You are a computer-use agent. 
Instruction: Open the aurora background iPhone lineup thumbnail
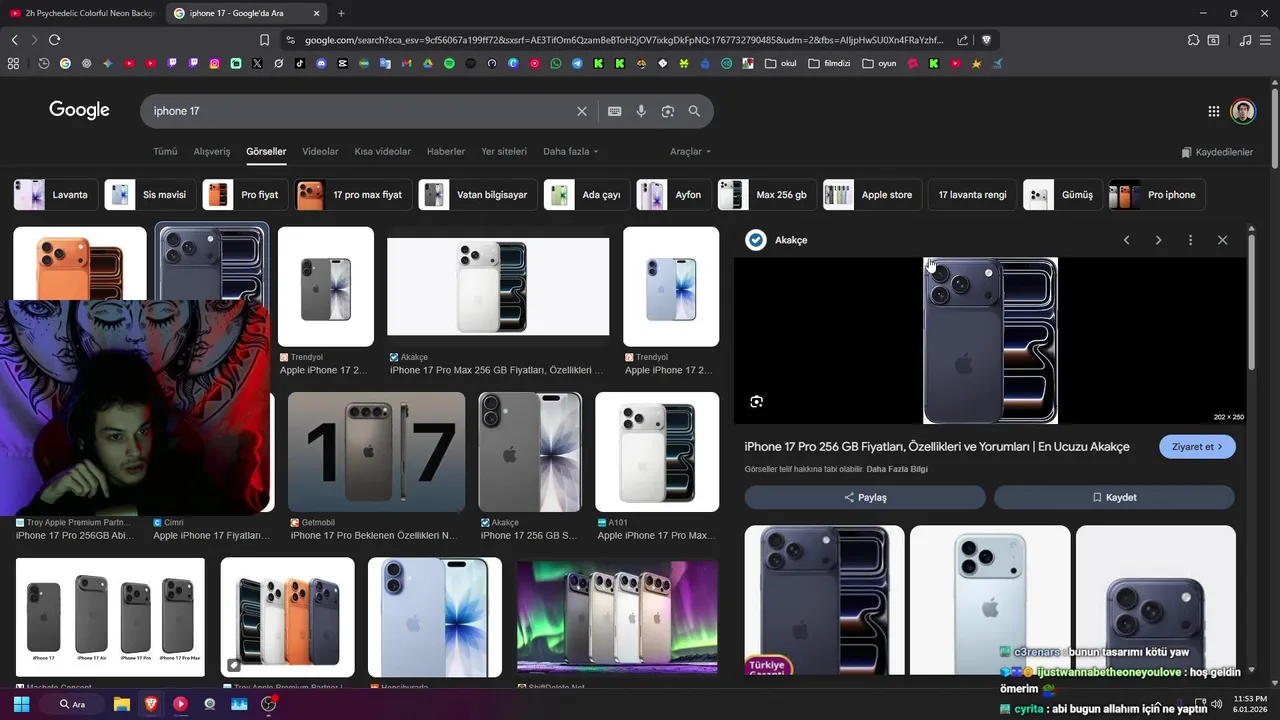617,616
